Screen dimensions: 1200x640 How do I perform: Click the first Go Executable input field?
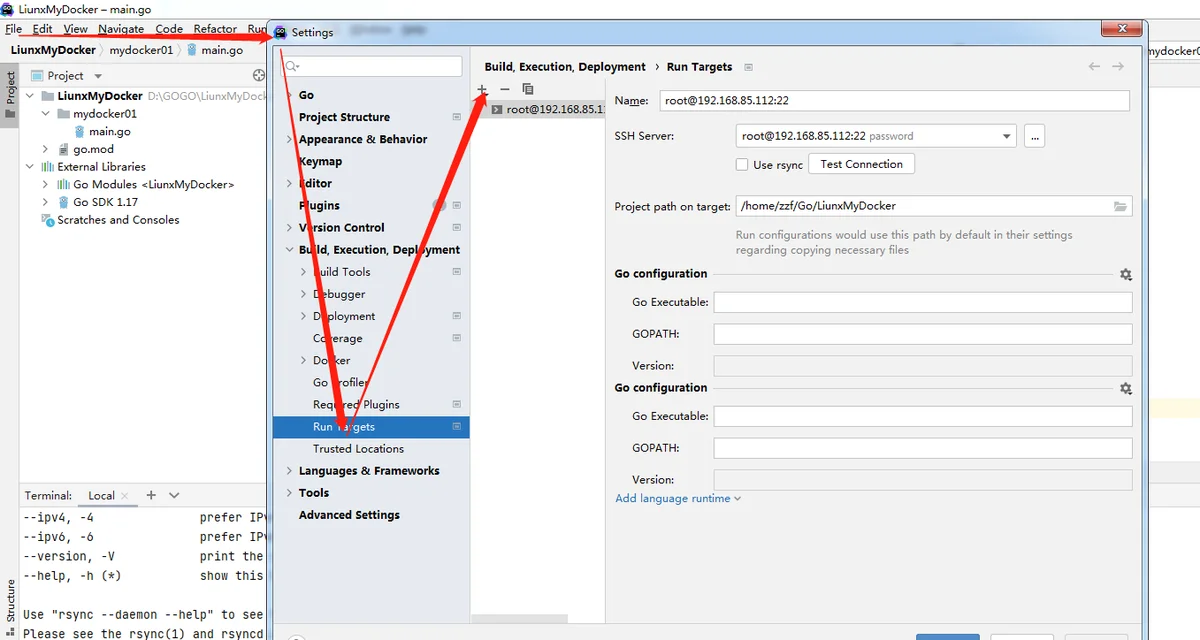pyautogui.click(x=922, y=302)
